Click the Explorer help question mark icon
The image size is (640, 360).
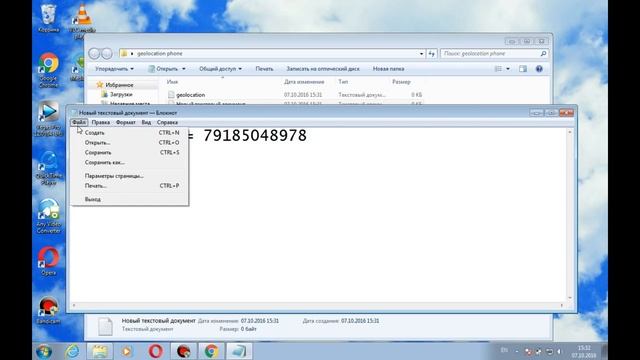click(539, 69)
